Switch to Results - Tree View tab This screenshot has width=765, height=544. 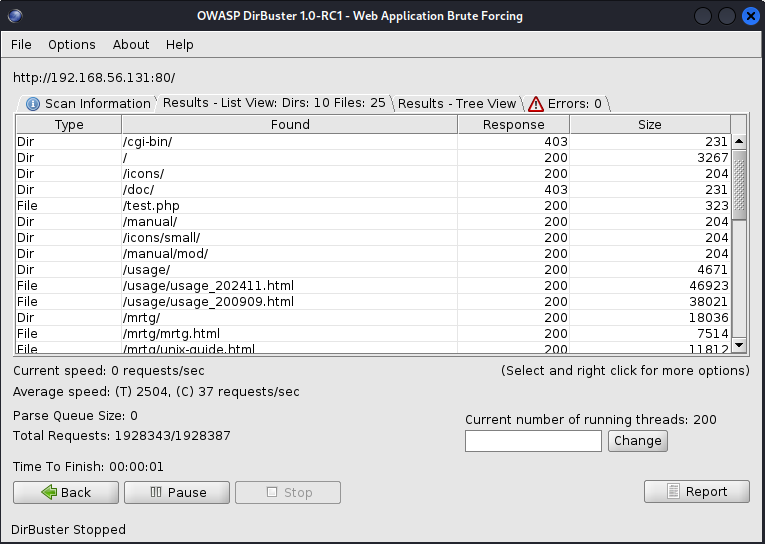(457, 103)
